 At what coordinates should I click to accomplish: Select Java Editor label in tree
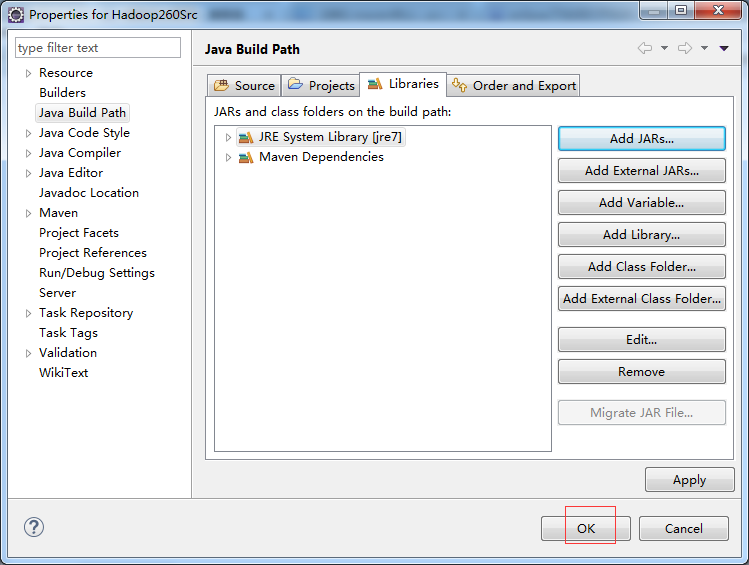[x=71, y=173]
